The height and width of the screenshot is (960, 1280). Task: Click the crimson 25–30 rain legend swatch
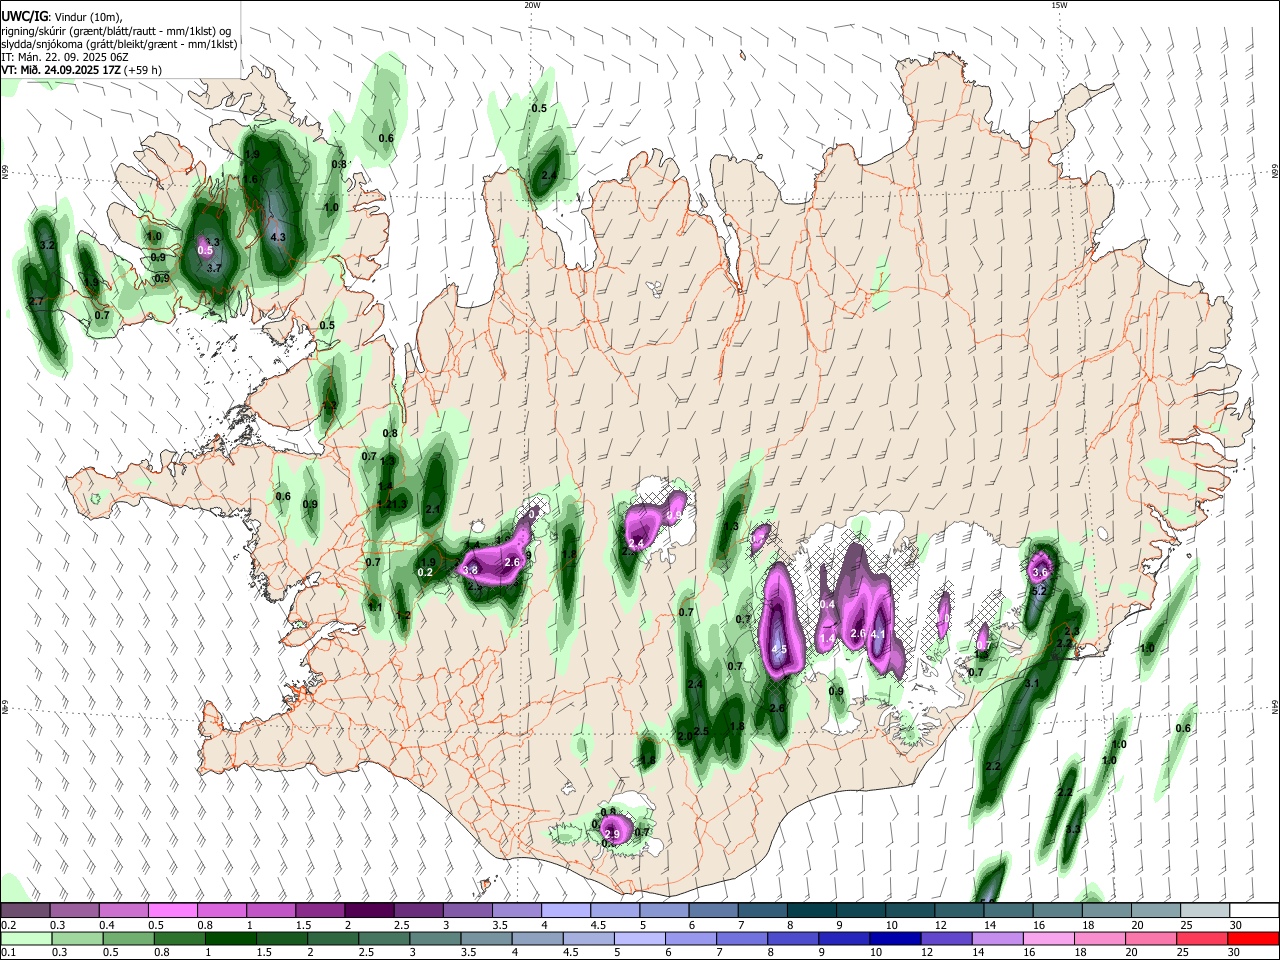[1204, 938]
